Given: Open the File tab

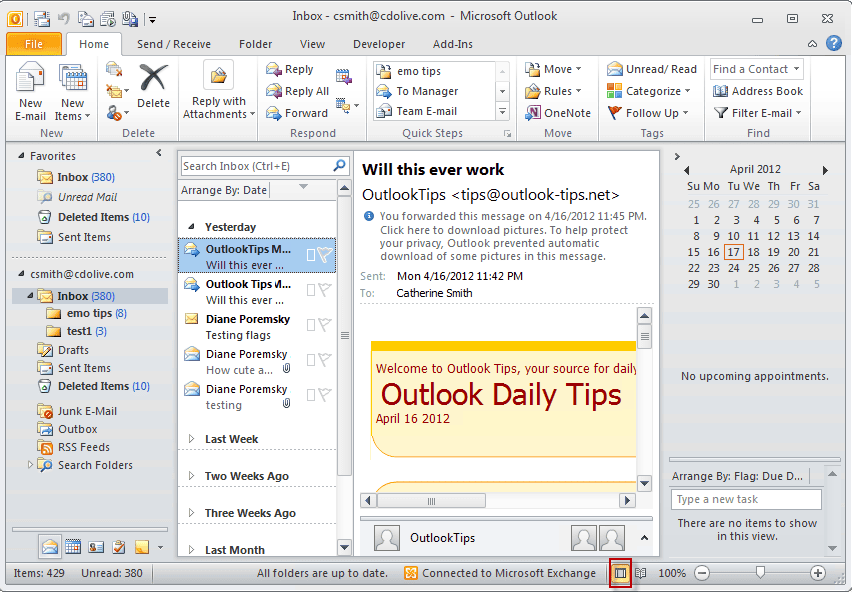Looking at the screenshot, I should tap(34, 44).
